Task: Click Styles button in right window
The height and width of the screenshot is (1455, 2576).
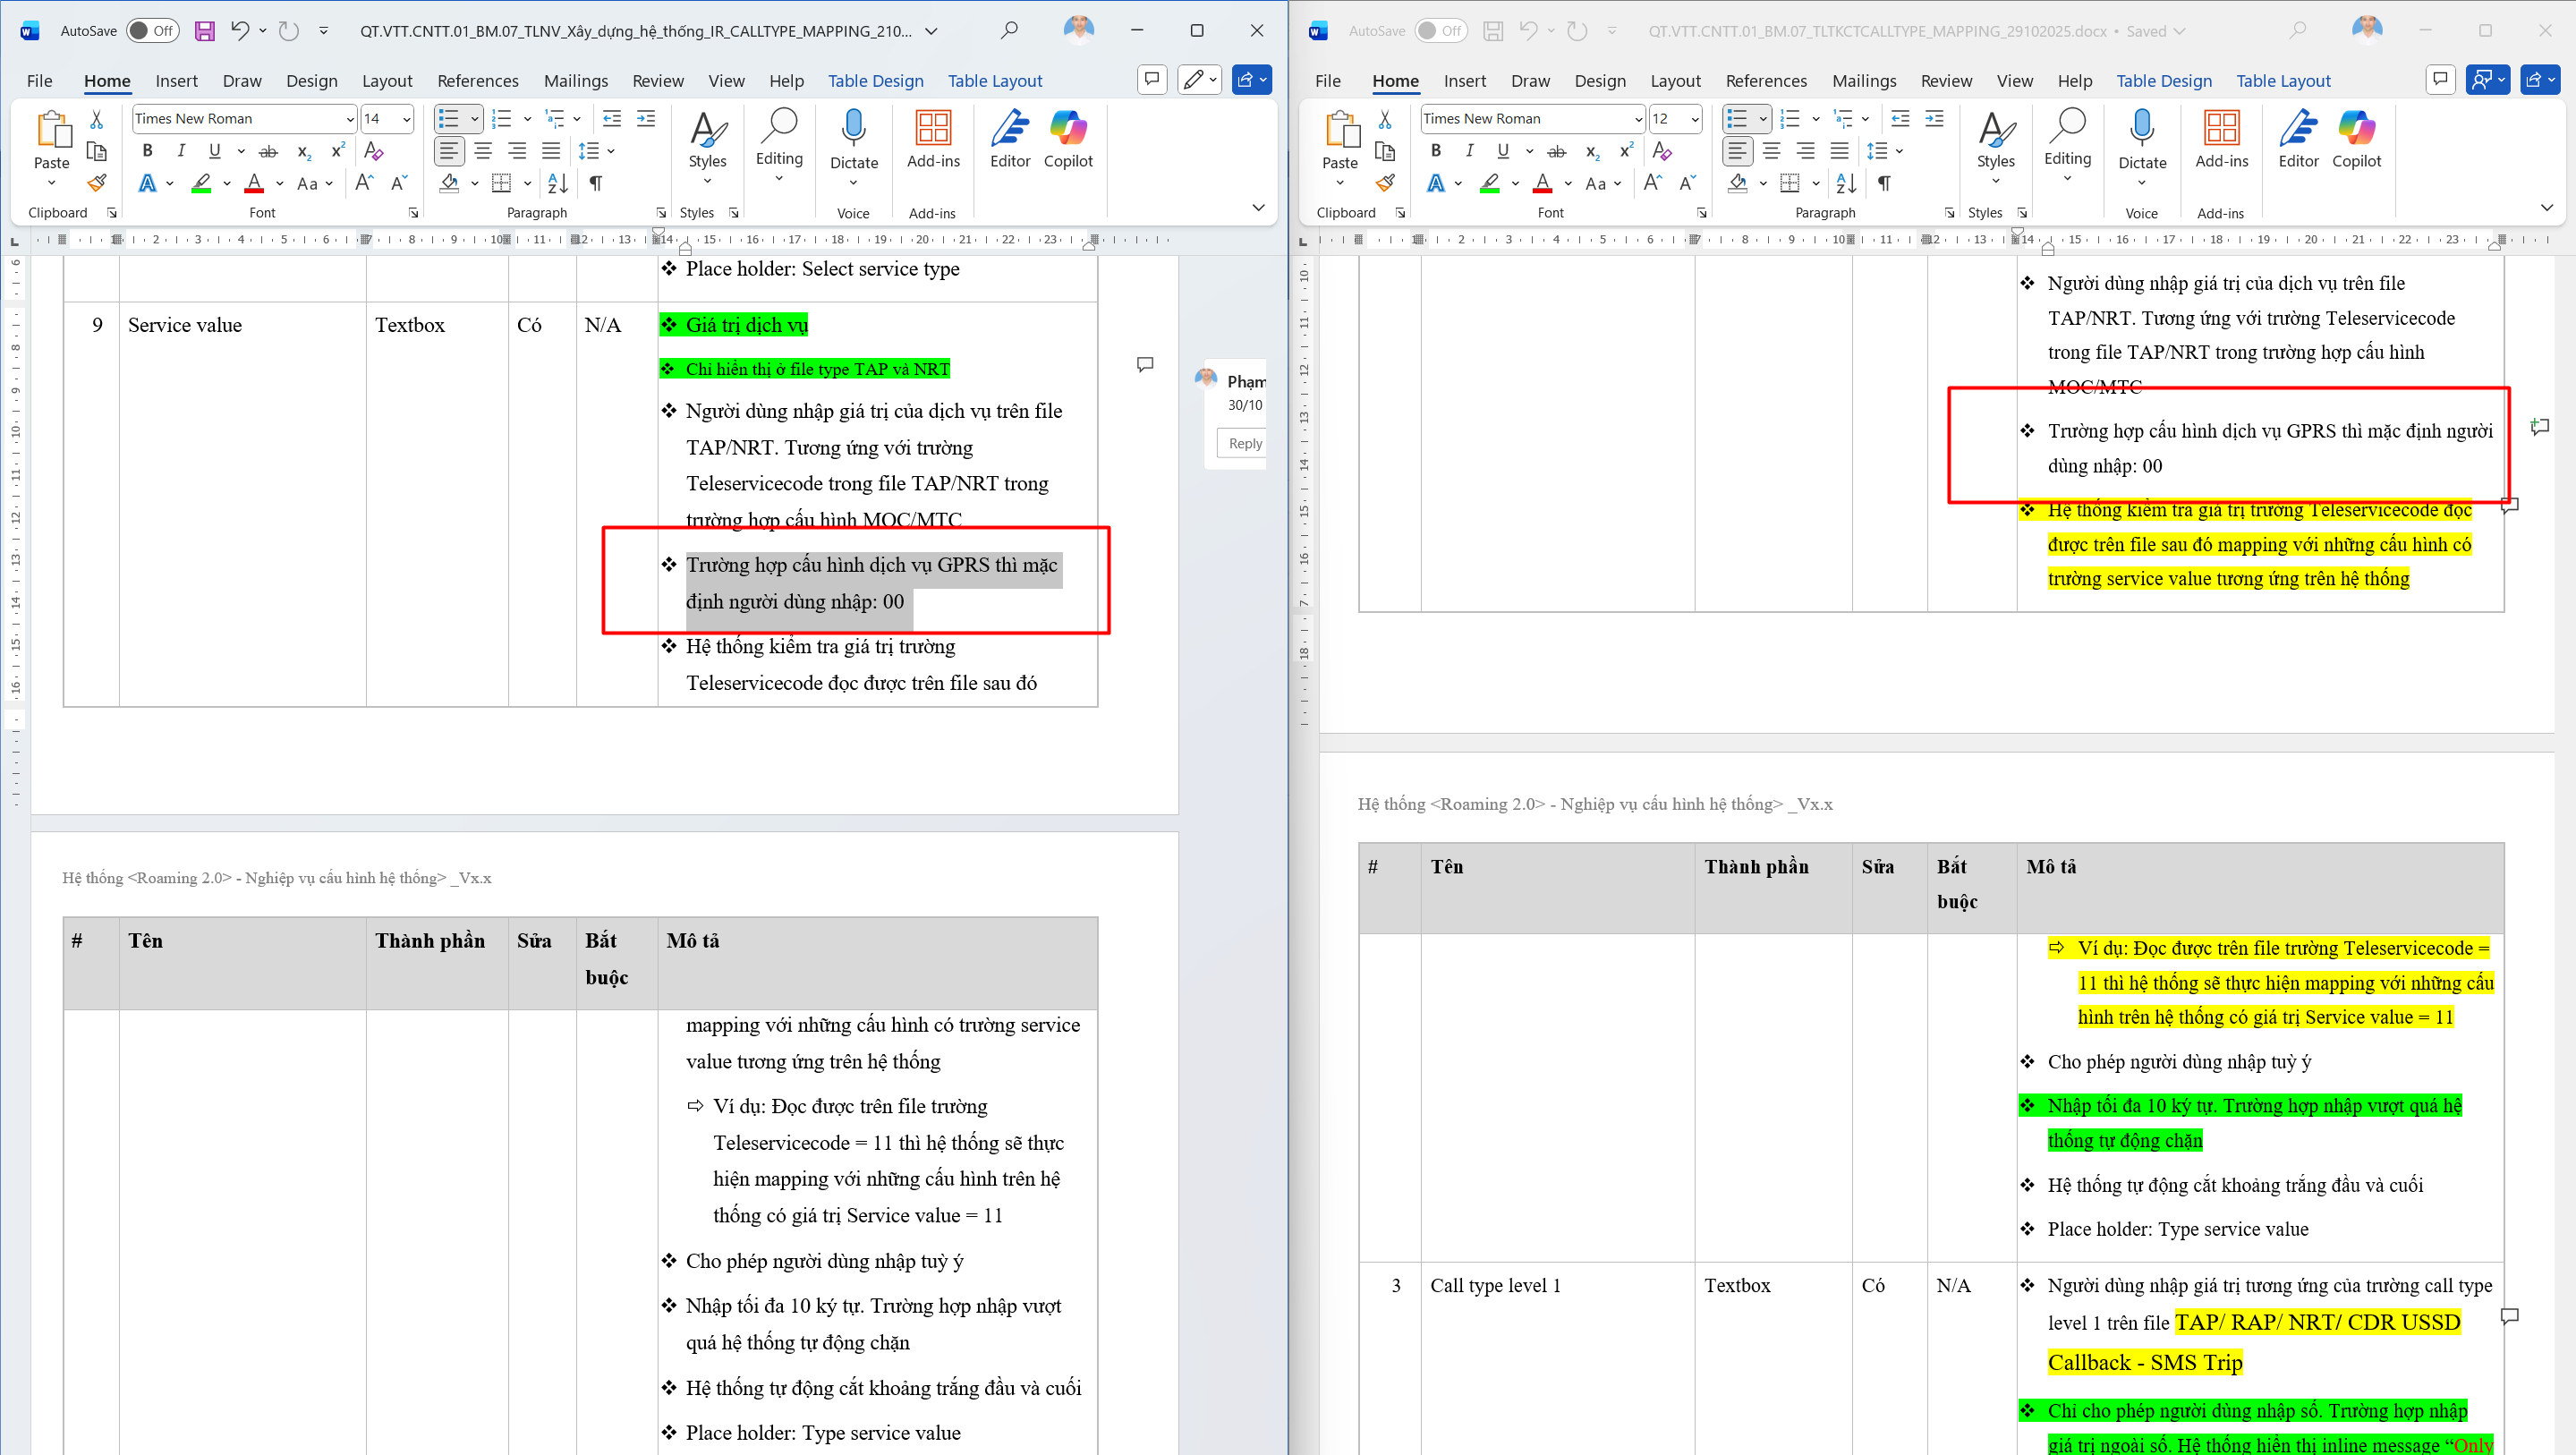Action: (1995, 145)
